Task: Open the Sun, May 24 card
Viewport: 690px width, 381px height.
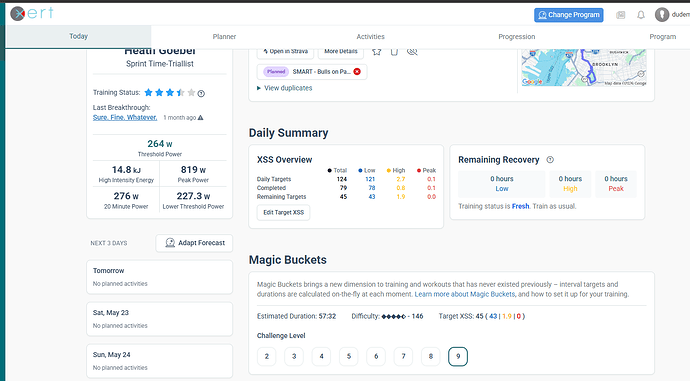Action: 159,361
